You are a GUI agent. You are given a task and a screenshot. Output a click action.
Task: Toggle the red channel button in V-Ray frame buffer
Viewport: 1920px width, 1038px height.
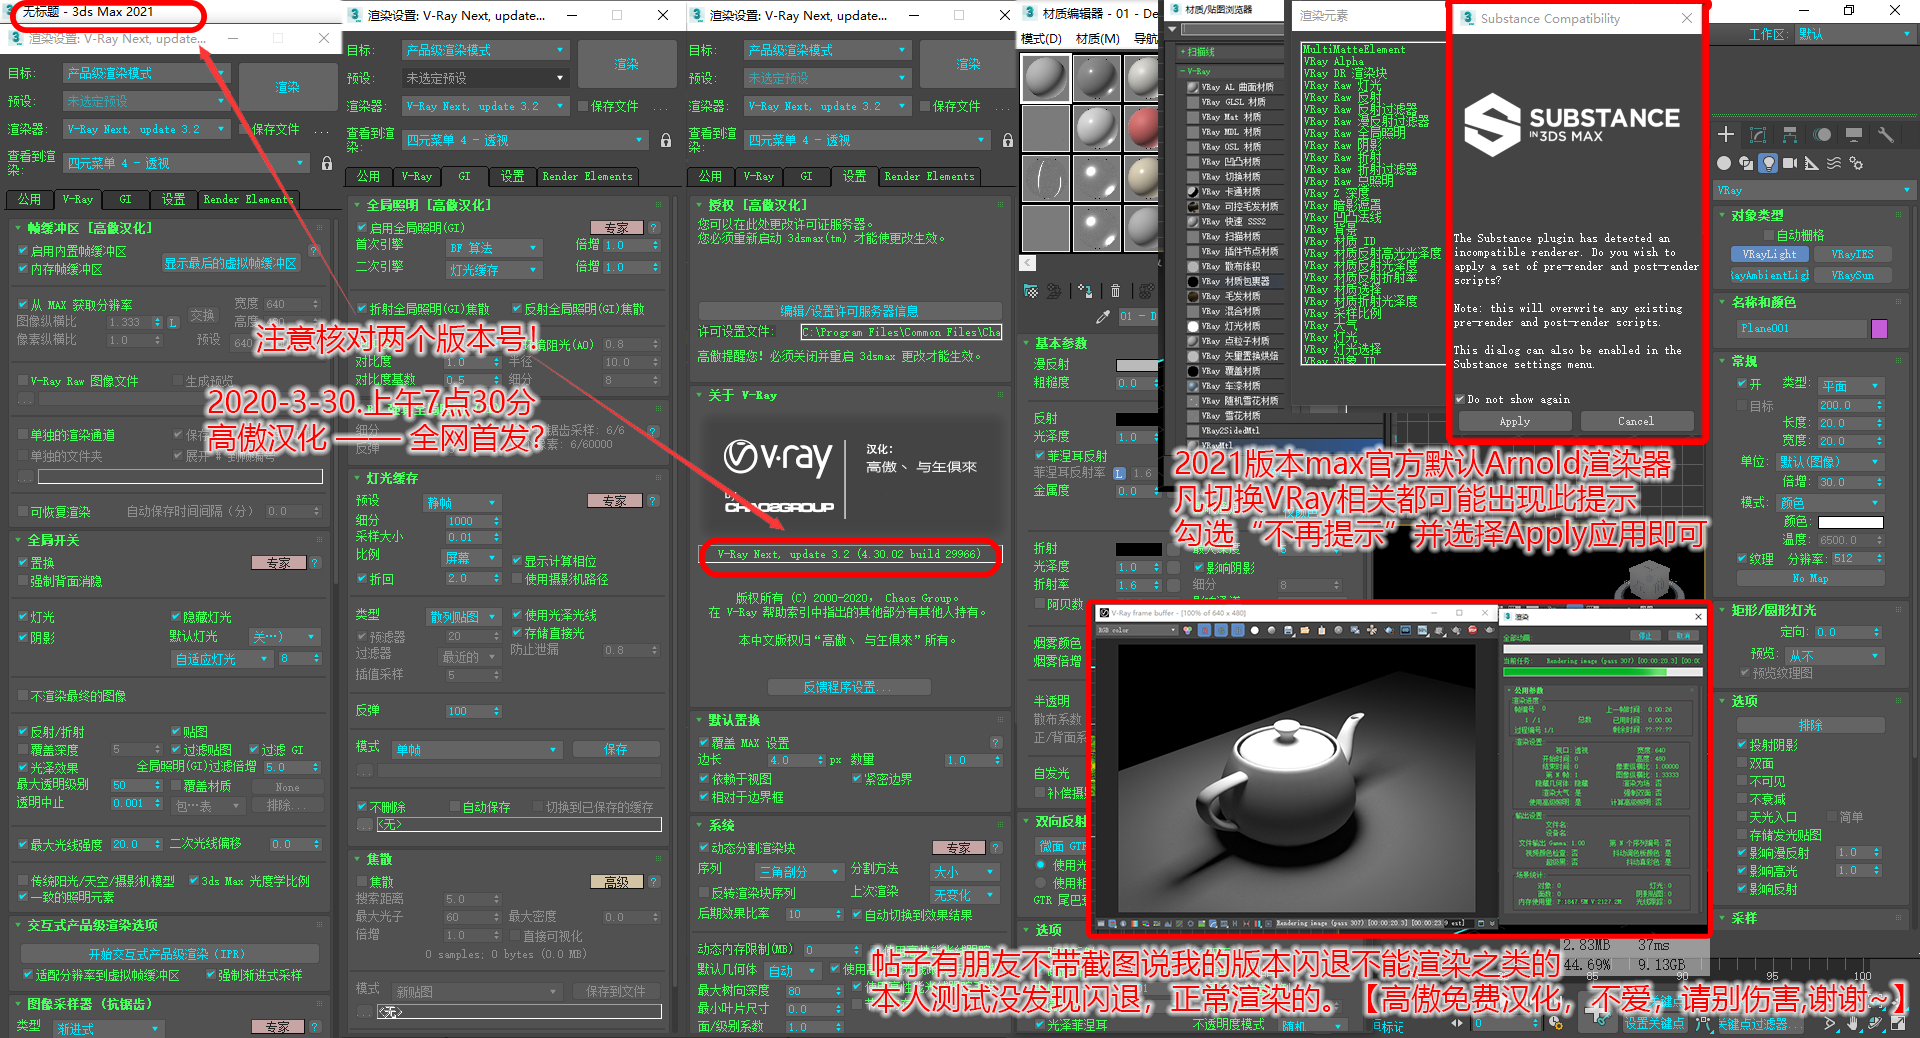click(1205, 632)
